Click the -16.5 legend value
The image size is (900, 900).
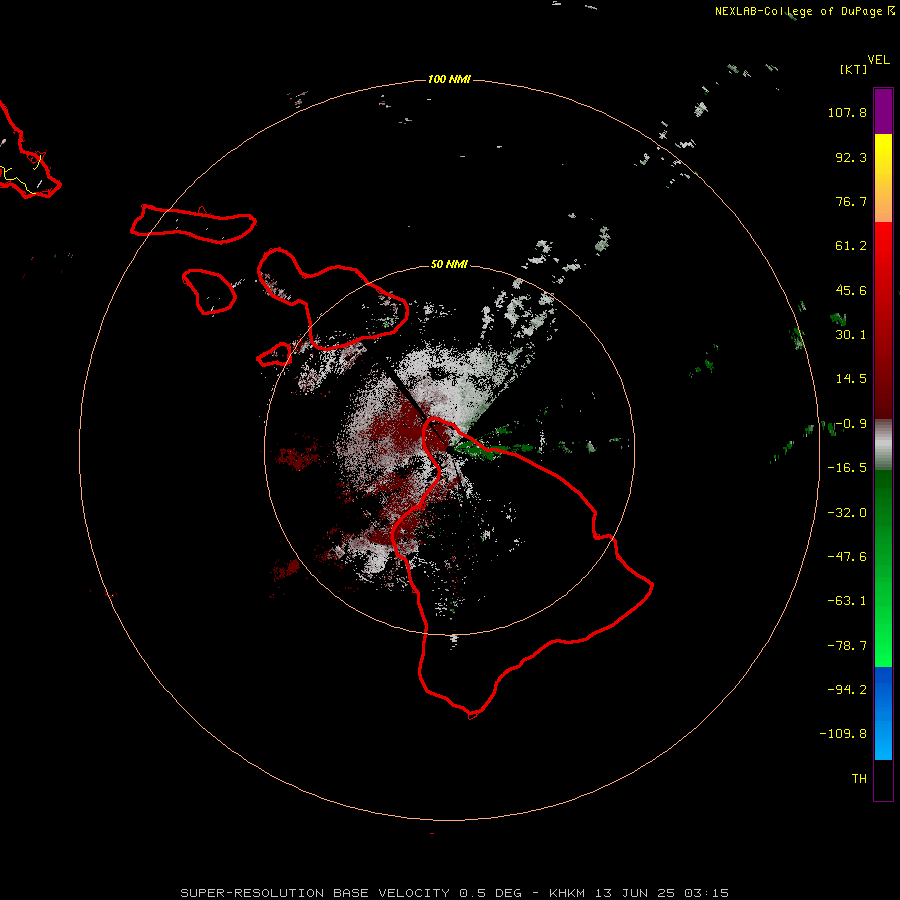point(847,468)
